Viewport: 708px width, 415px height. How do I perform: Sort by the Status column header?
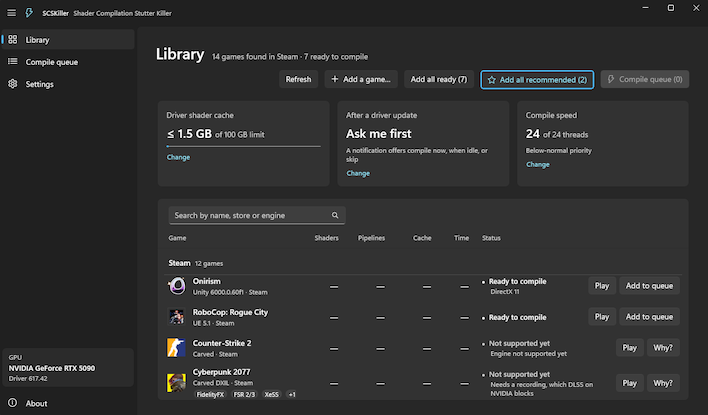(491, 238)
